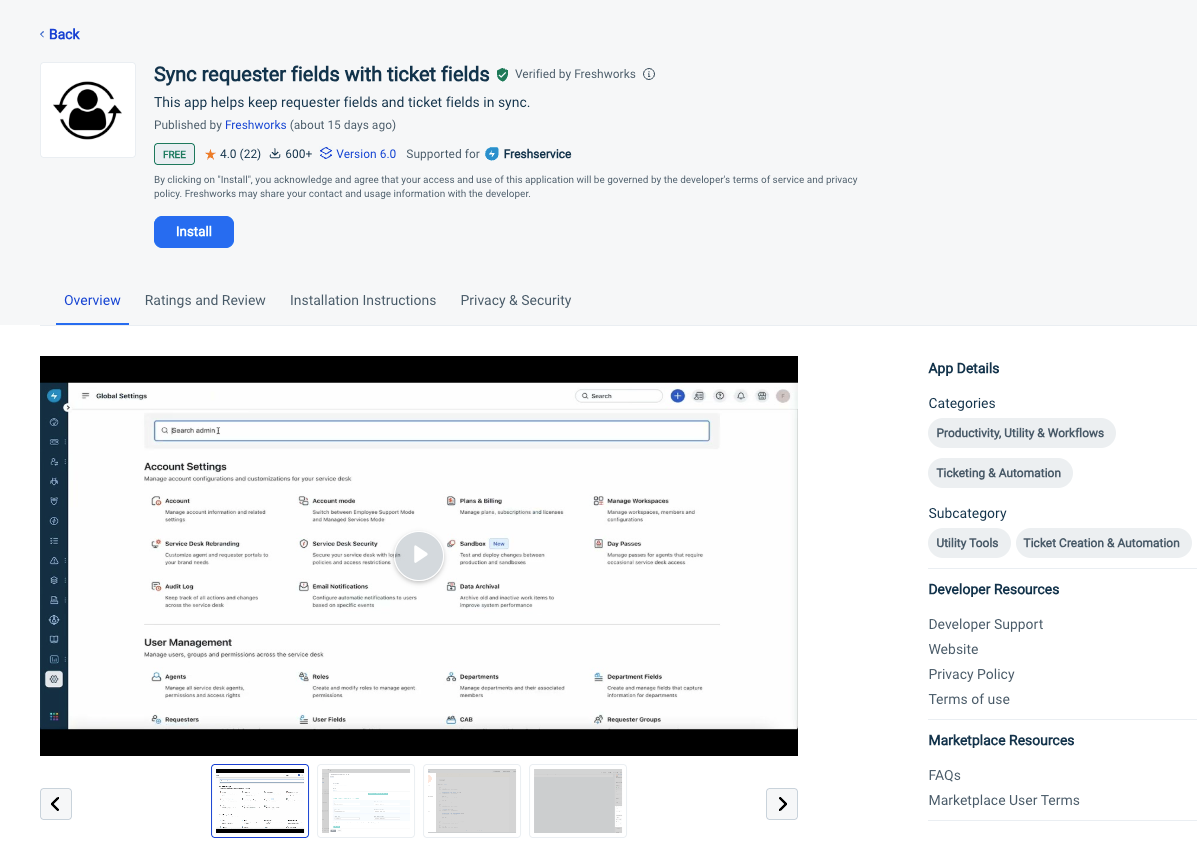Click the green verified shield icon
Viewport: 1197px width, 852px height.
[502, 74]
